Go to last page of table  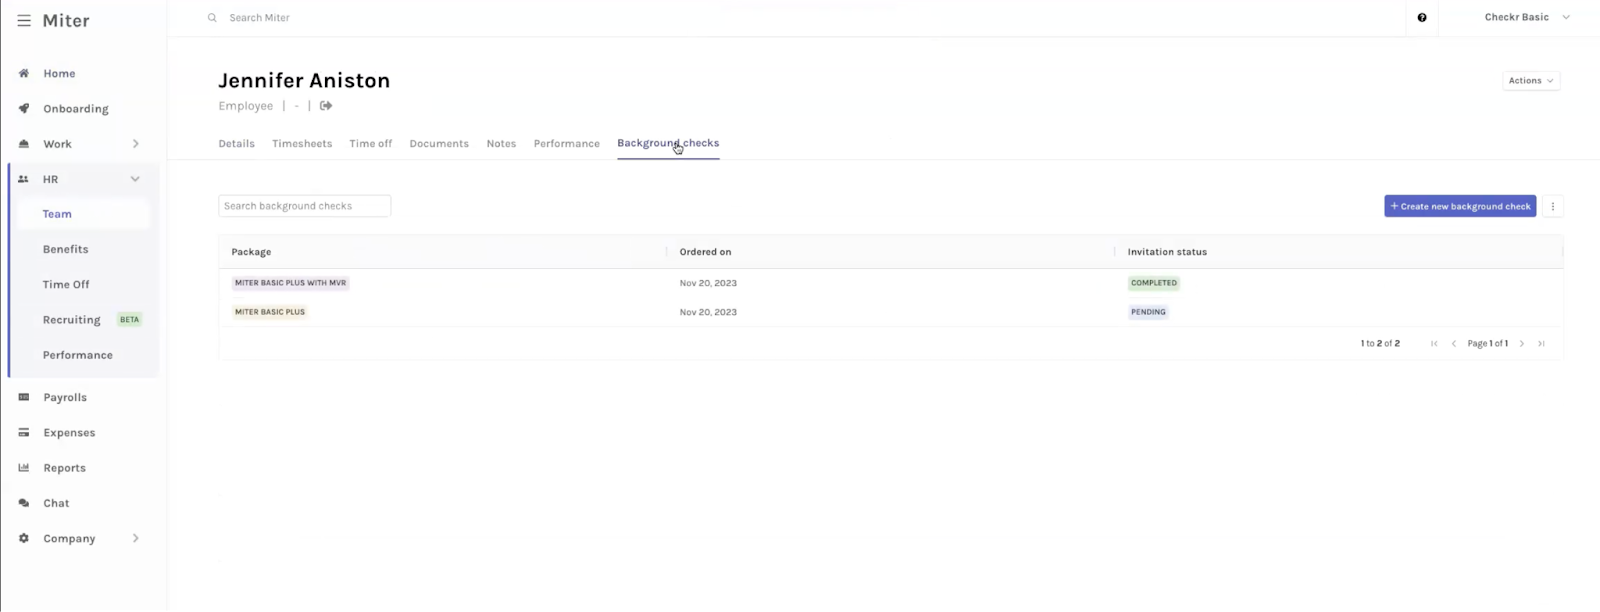point(1542,344)
